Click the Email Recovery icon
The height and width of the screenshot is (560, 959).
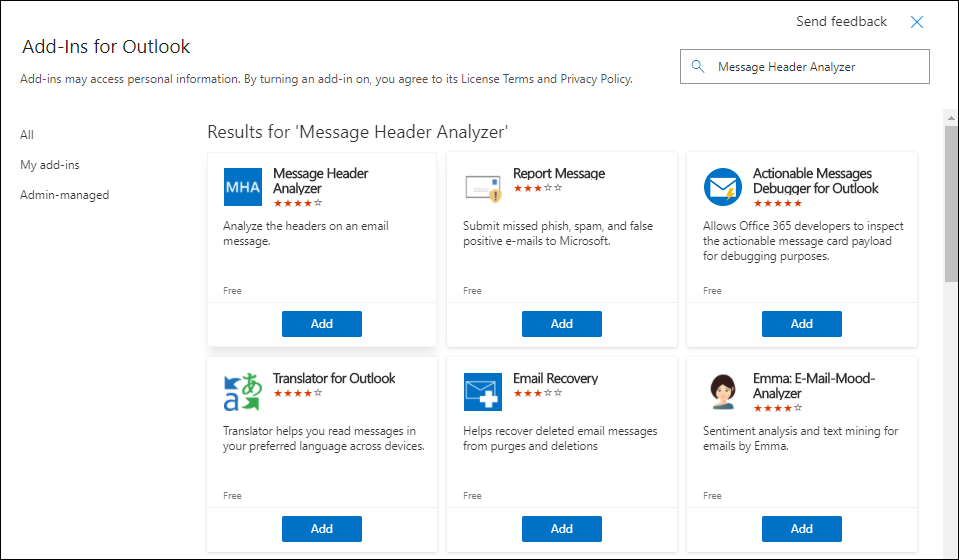(483, 392)
